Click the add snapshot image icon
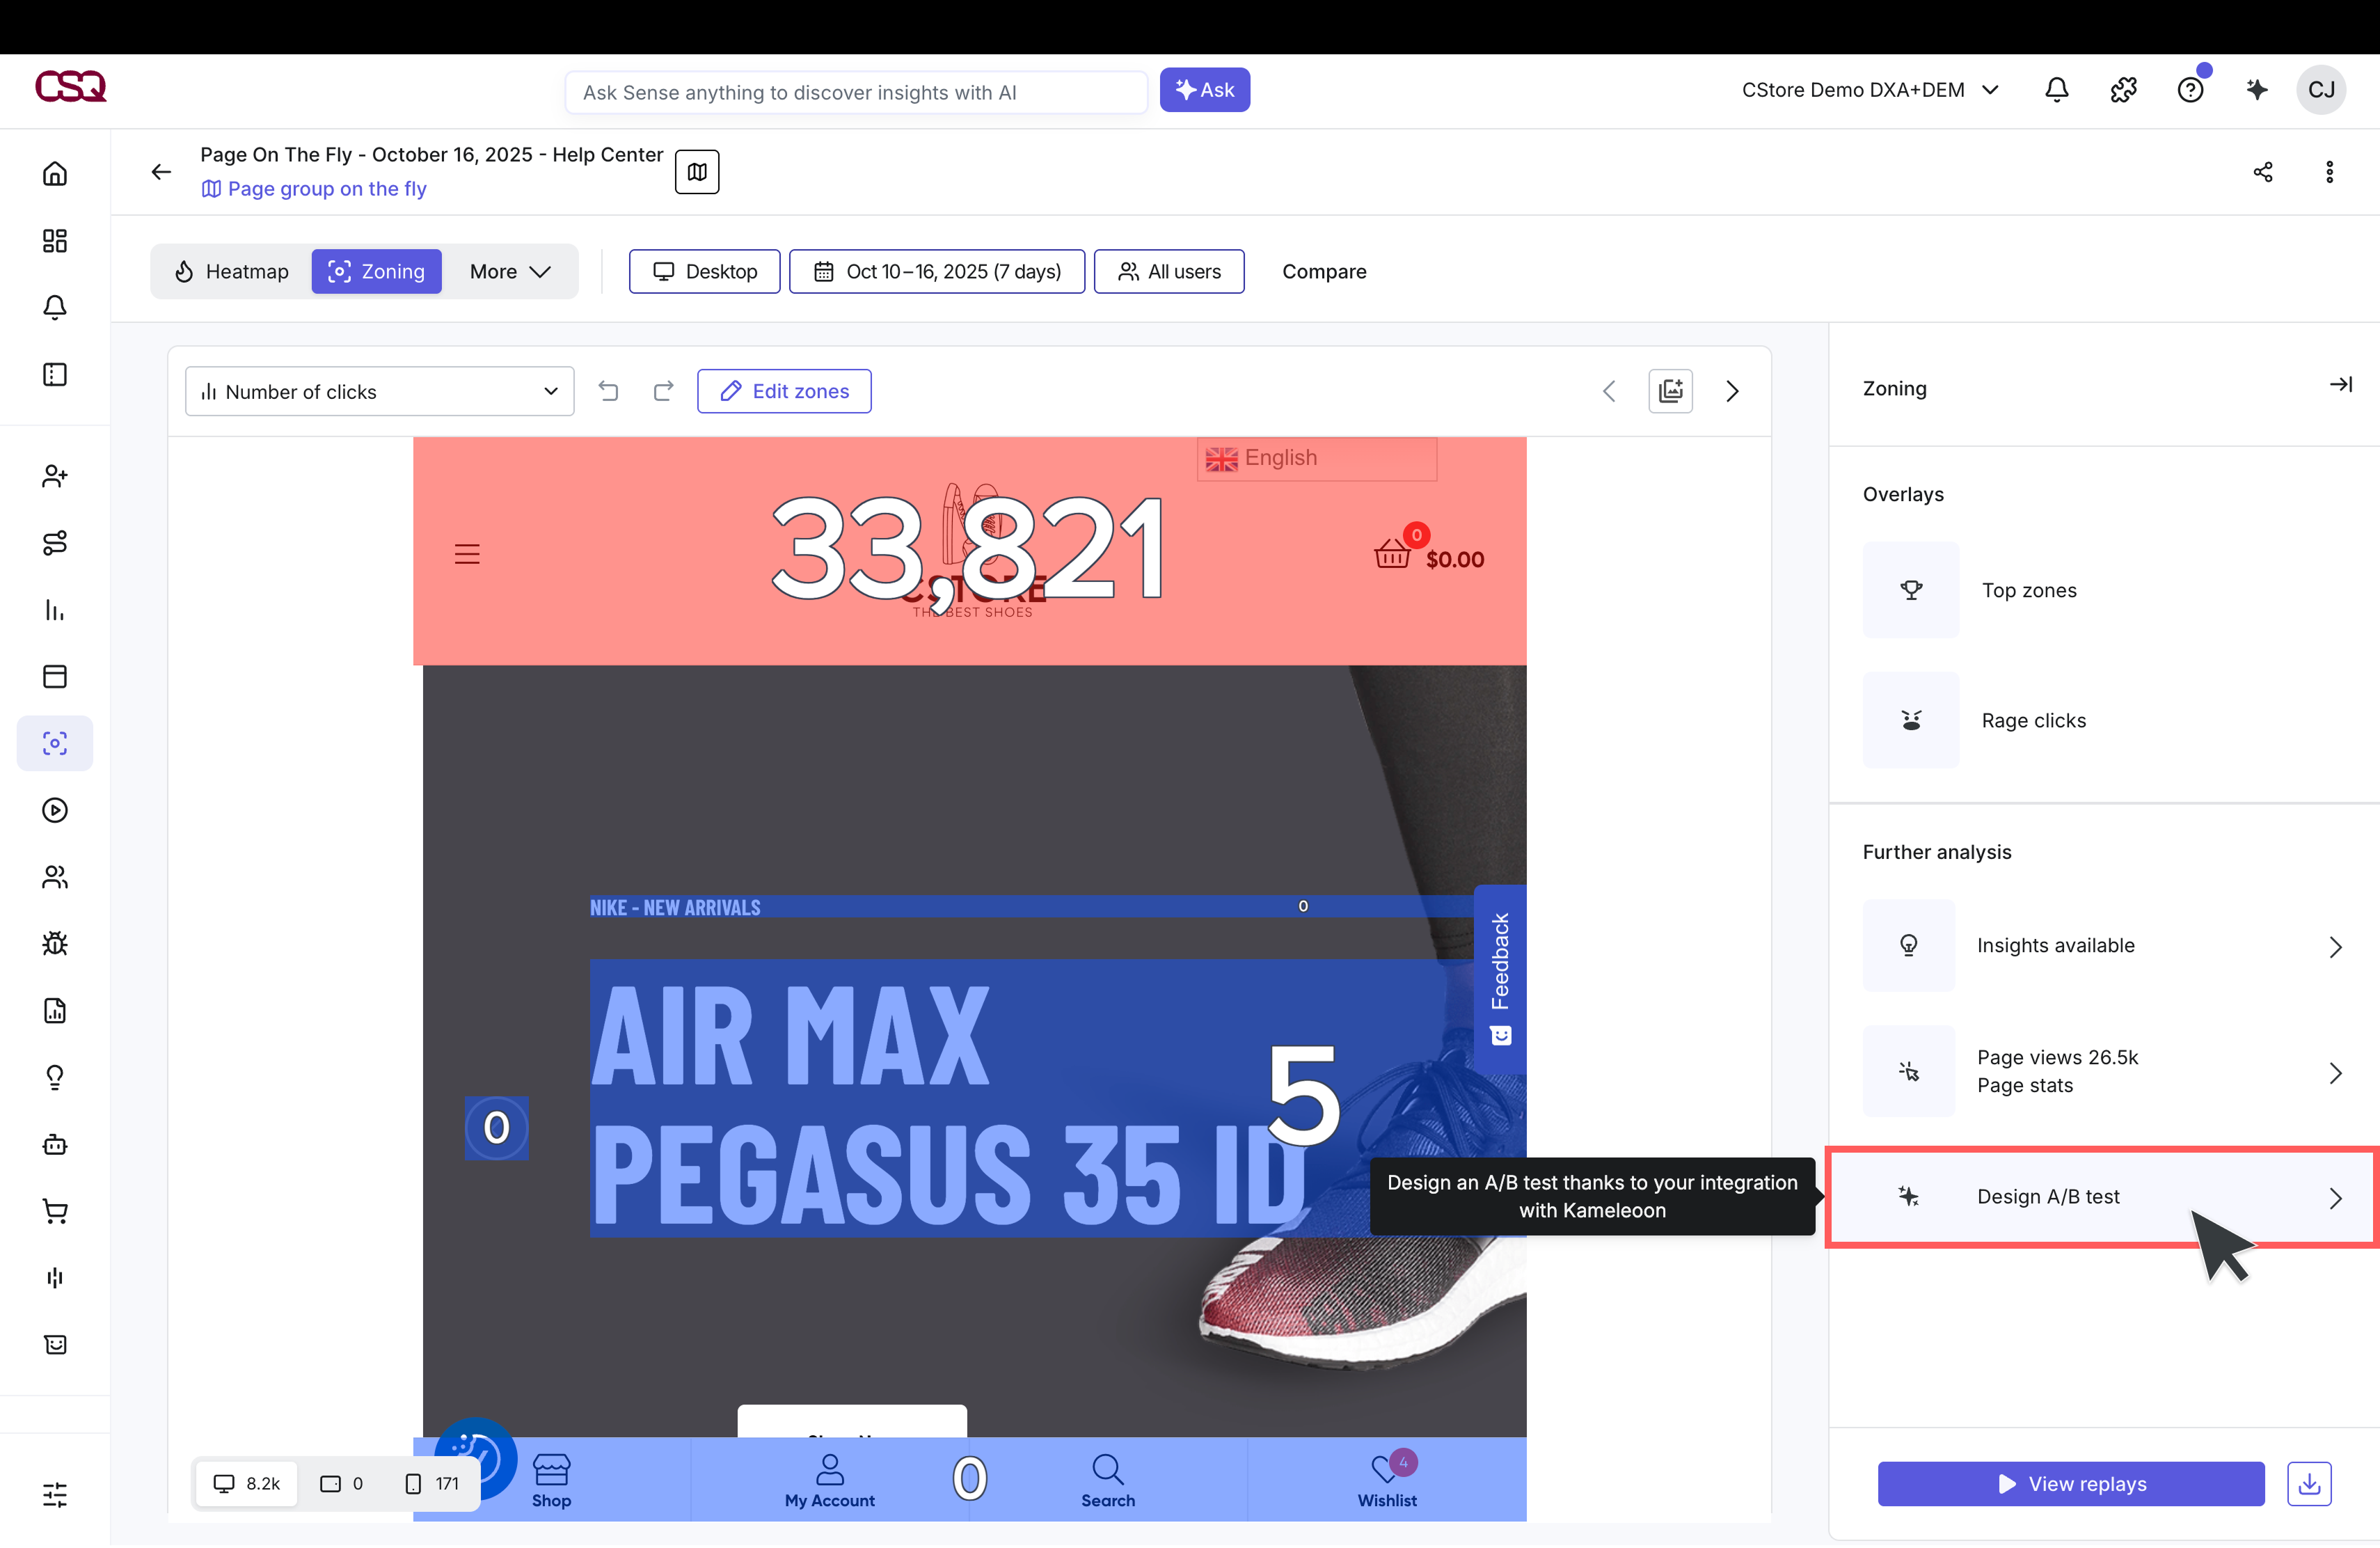Screen dimensions: 2380x1548 pyautogui.click(x=1670, y=391)
